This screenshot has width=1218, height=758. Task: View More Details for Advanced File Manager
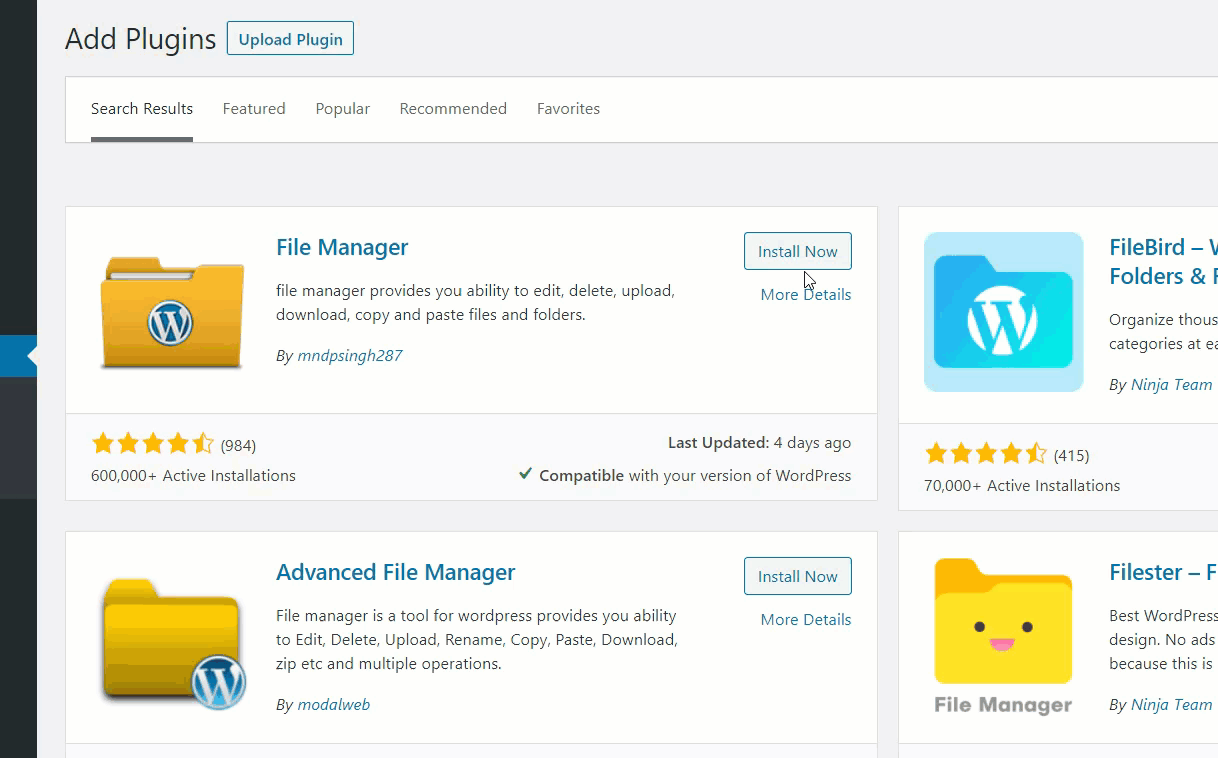tap(806, 619)
